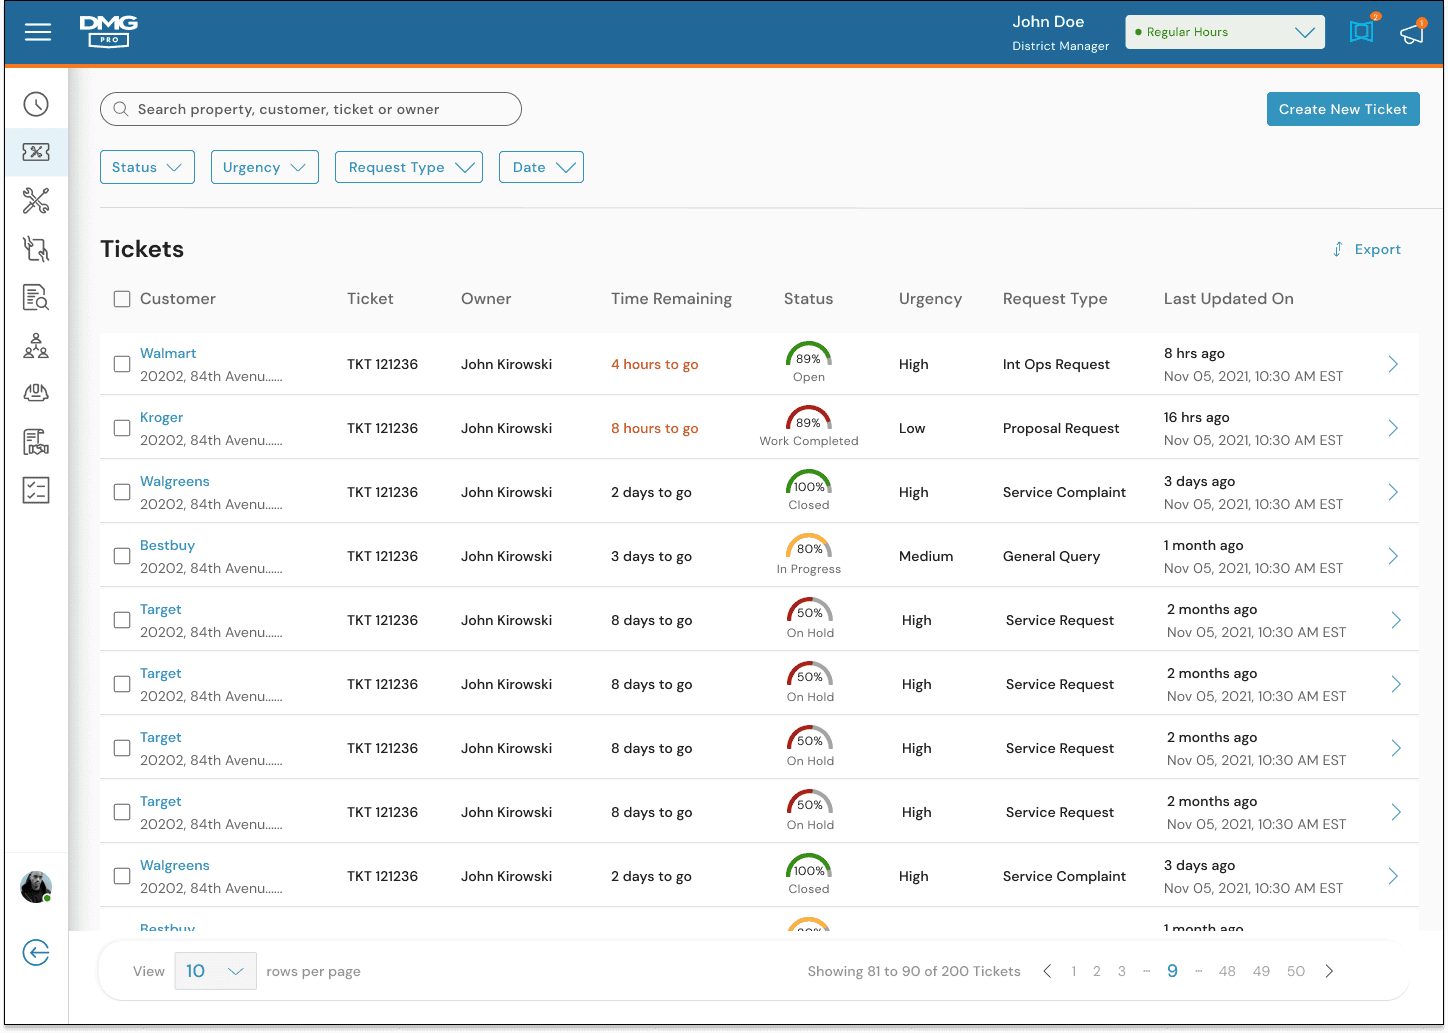The height and width of the screenshot is (1033, 1448).
Task: Open the Regular Hours dropdown
Action: click(1225, 32)
